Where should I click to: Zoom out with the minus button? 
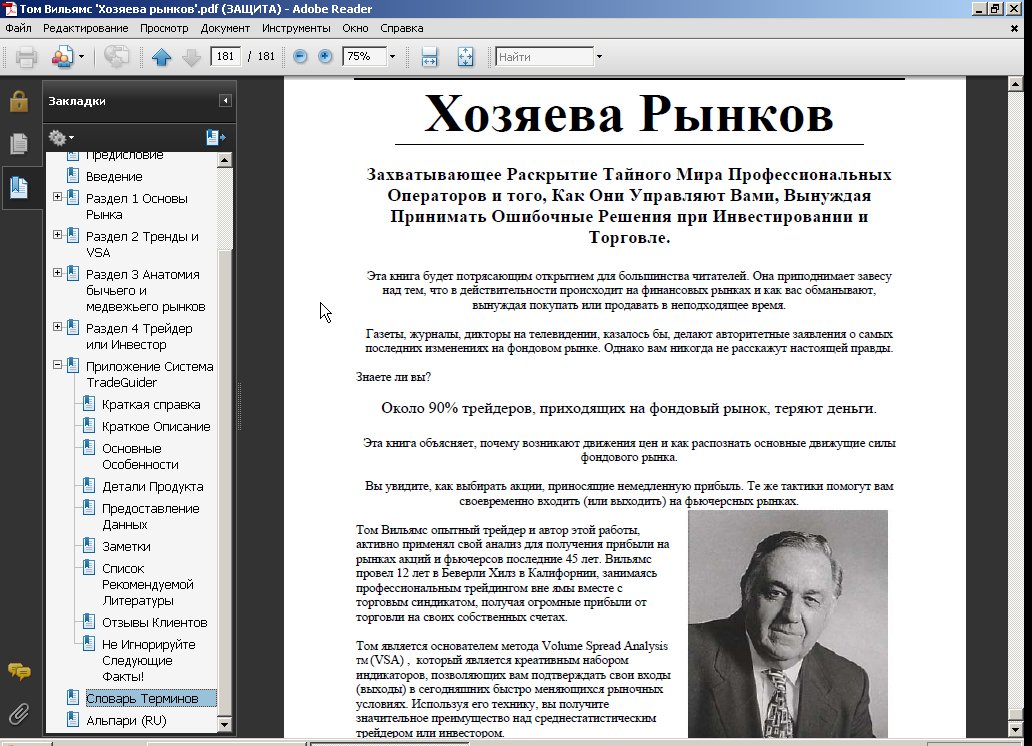[300, 57]
